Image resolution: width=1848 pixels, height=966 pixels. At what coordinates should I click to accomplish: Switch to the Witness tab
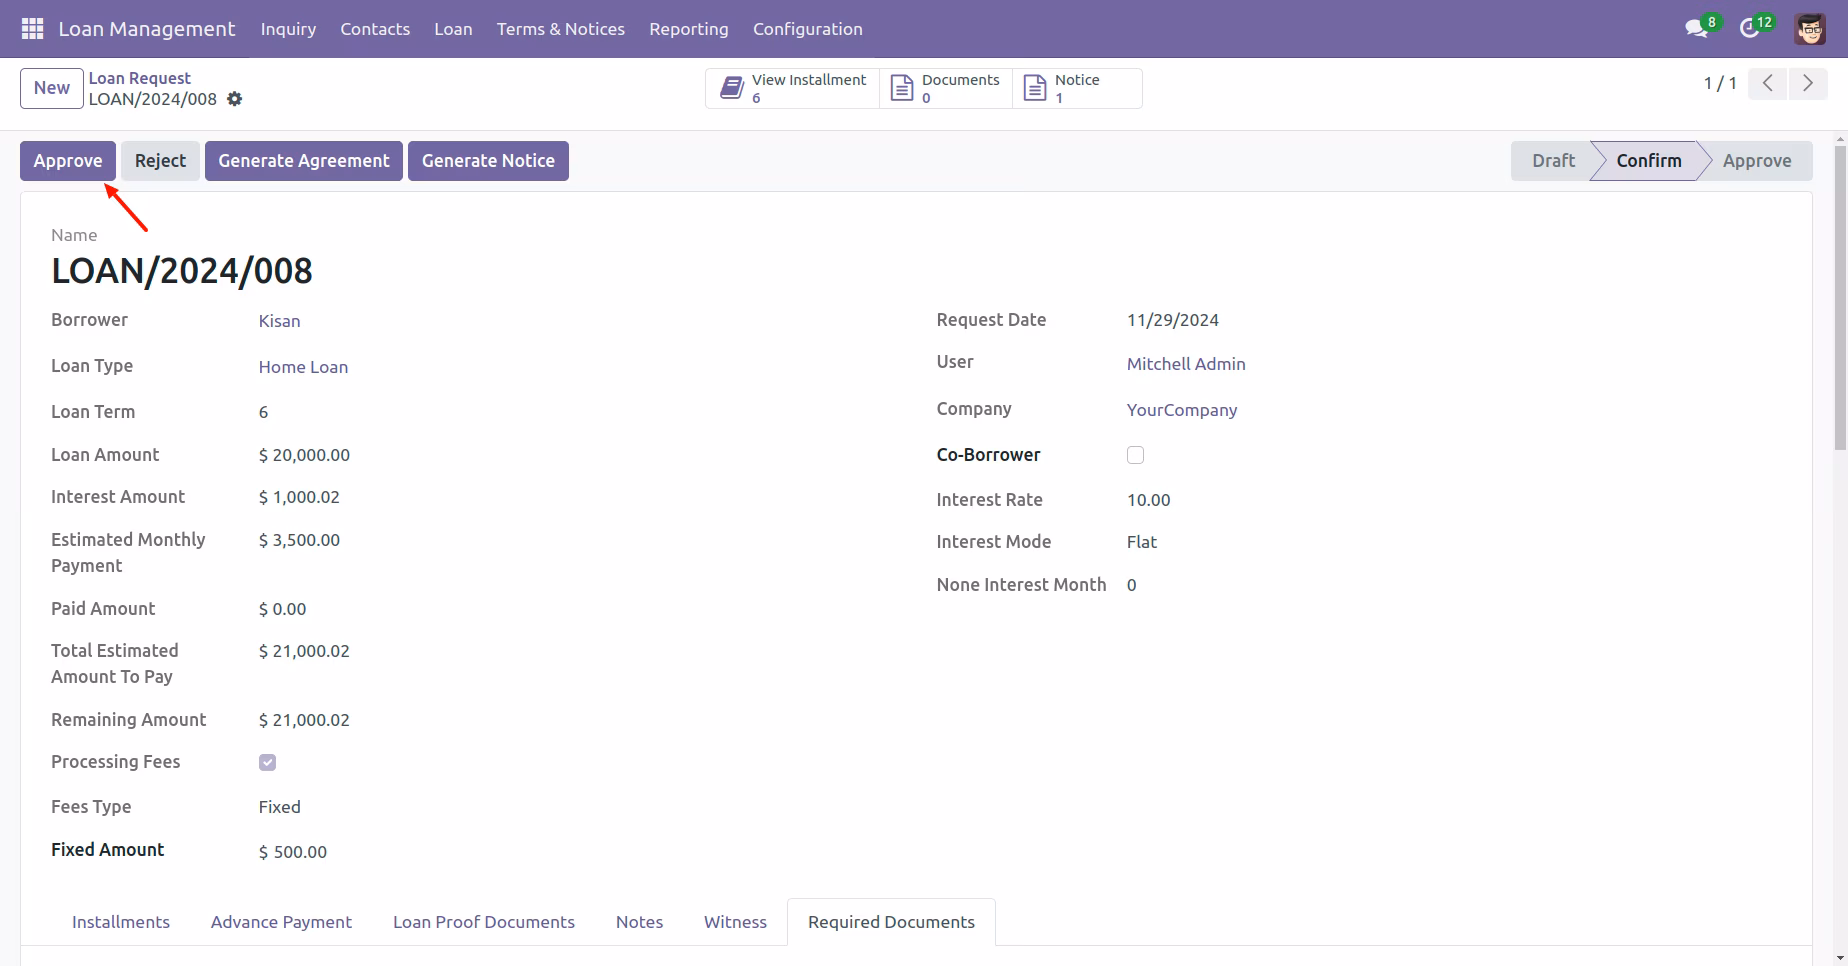(x=735, y=922)
